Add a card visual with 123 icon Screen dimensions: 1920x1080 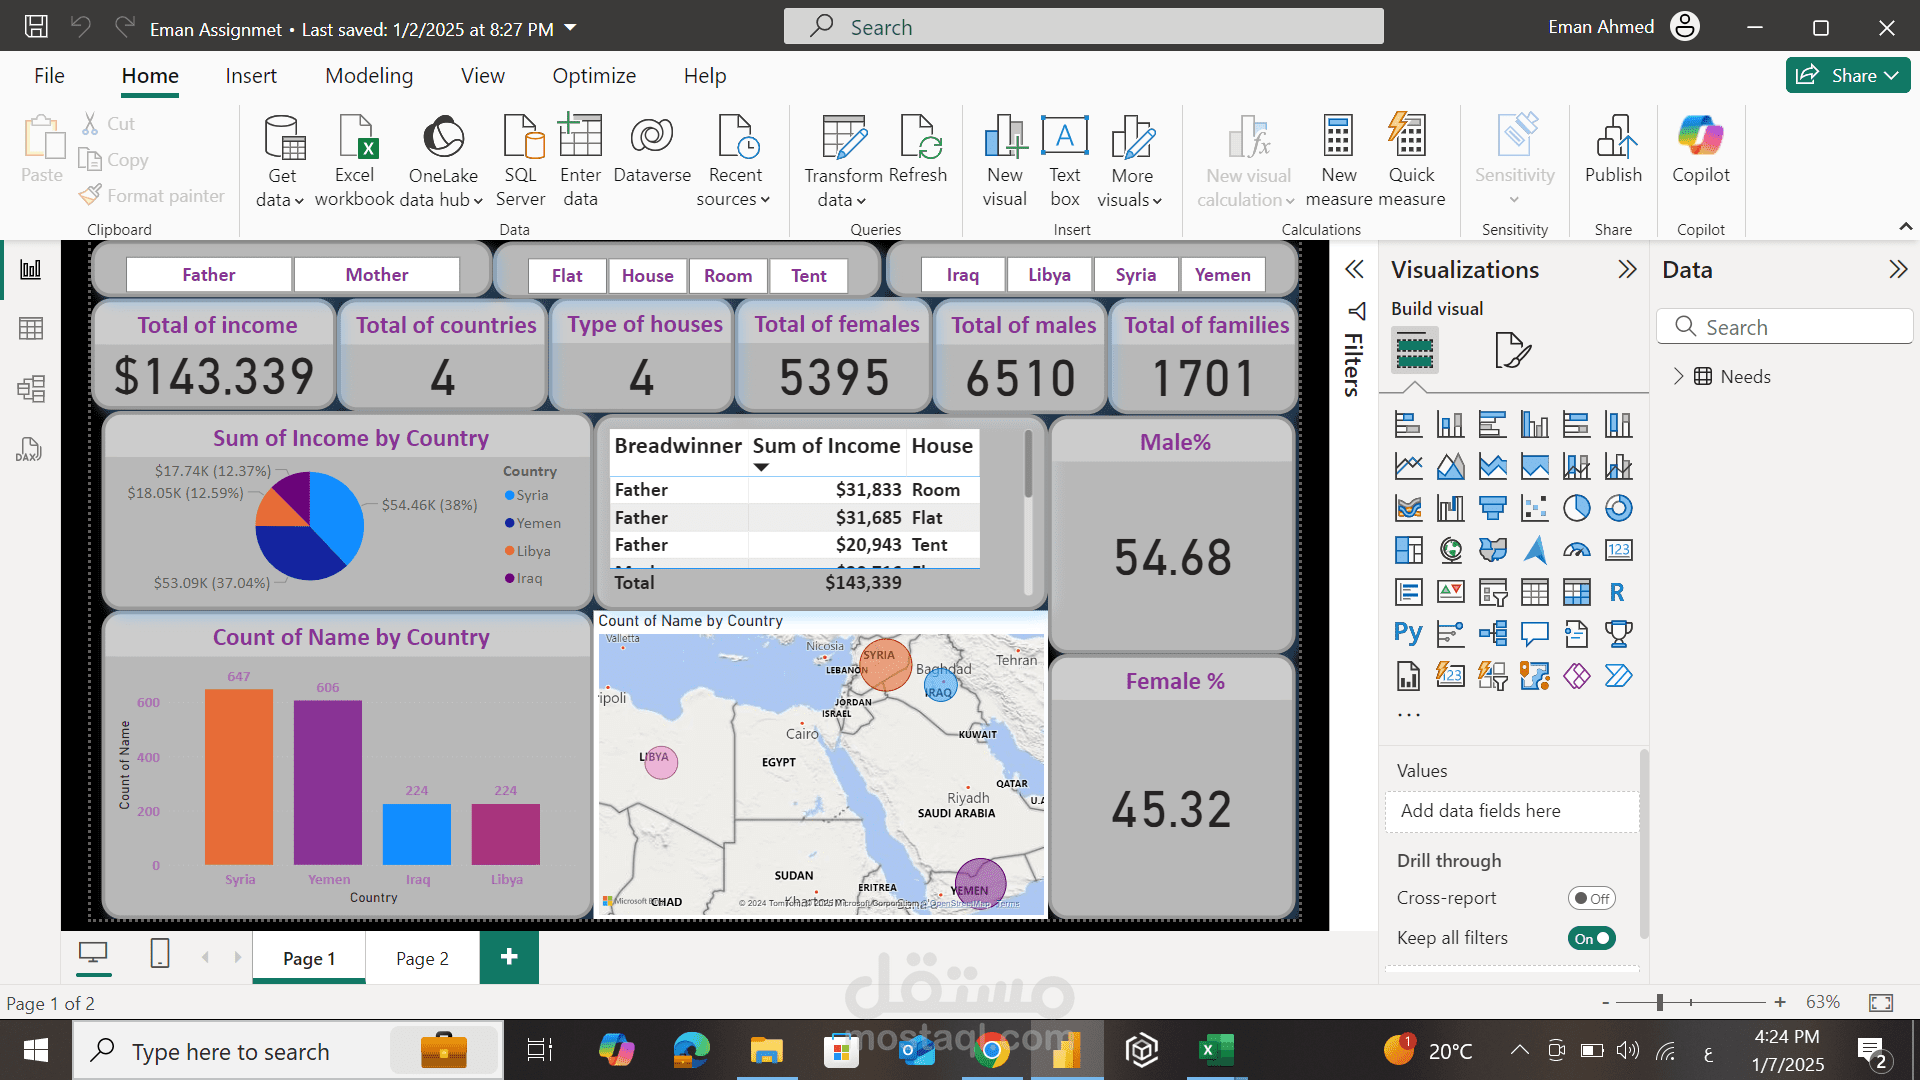pos(1618,550)
